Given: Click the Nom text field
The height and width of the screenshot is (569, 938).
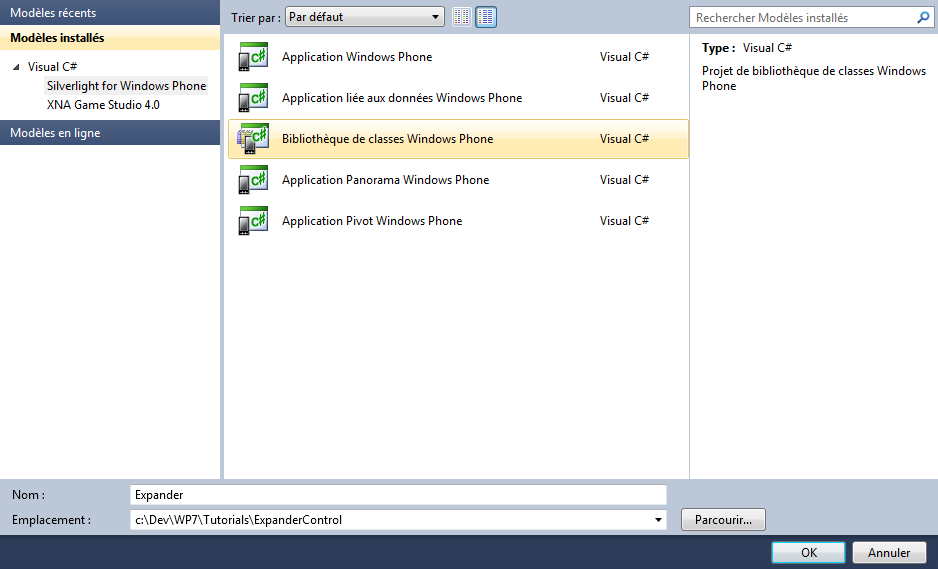Looking at the screenshot, I should pos(398,495).
